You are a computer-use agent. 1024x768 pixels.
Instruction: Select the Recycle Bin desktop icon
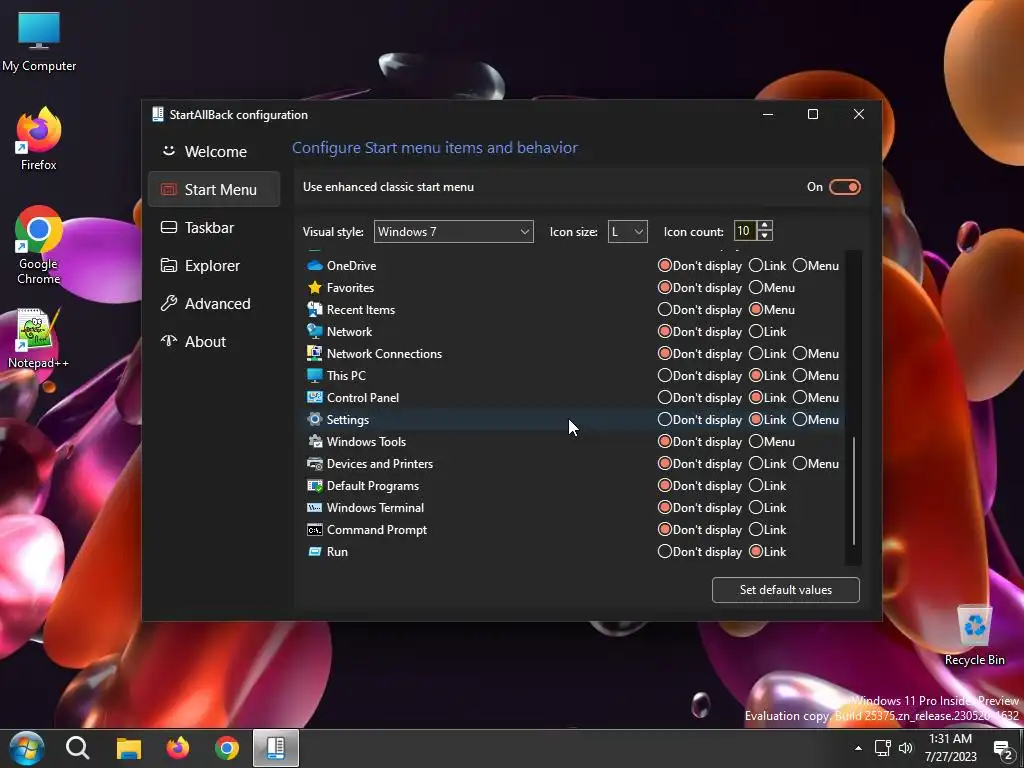pos(974,635)
